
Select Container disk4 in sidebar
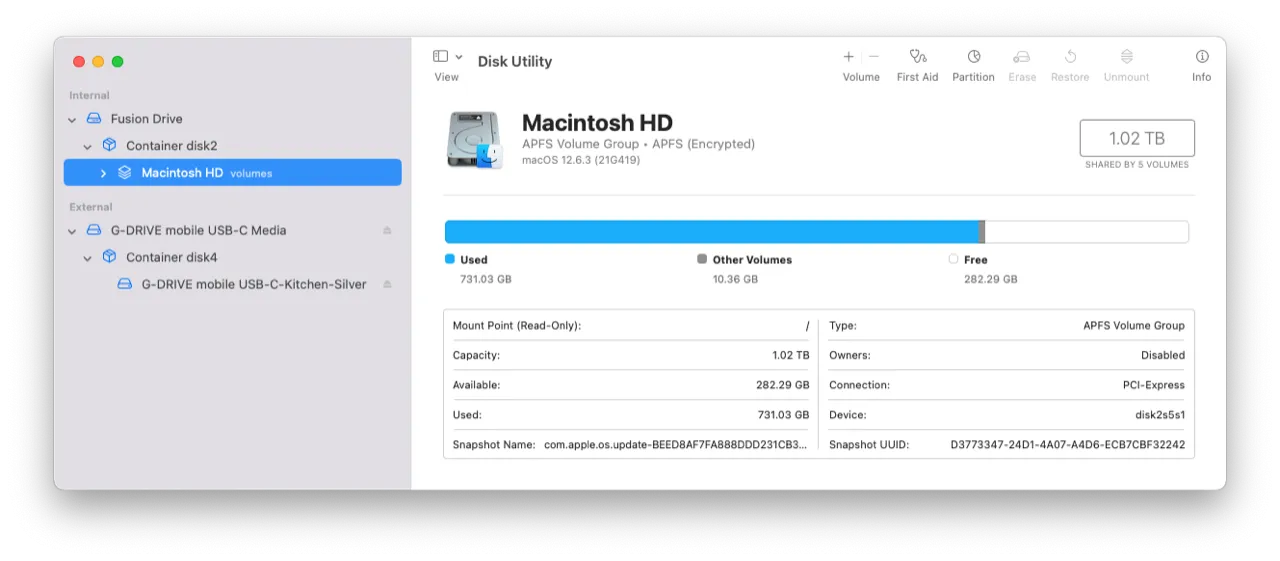pos(171,257)
